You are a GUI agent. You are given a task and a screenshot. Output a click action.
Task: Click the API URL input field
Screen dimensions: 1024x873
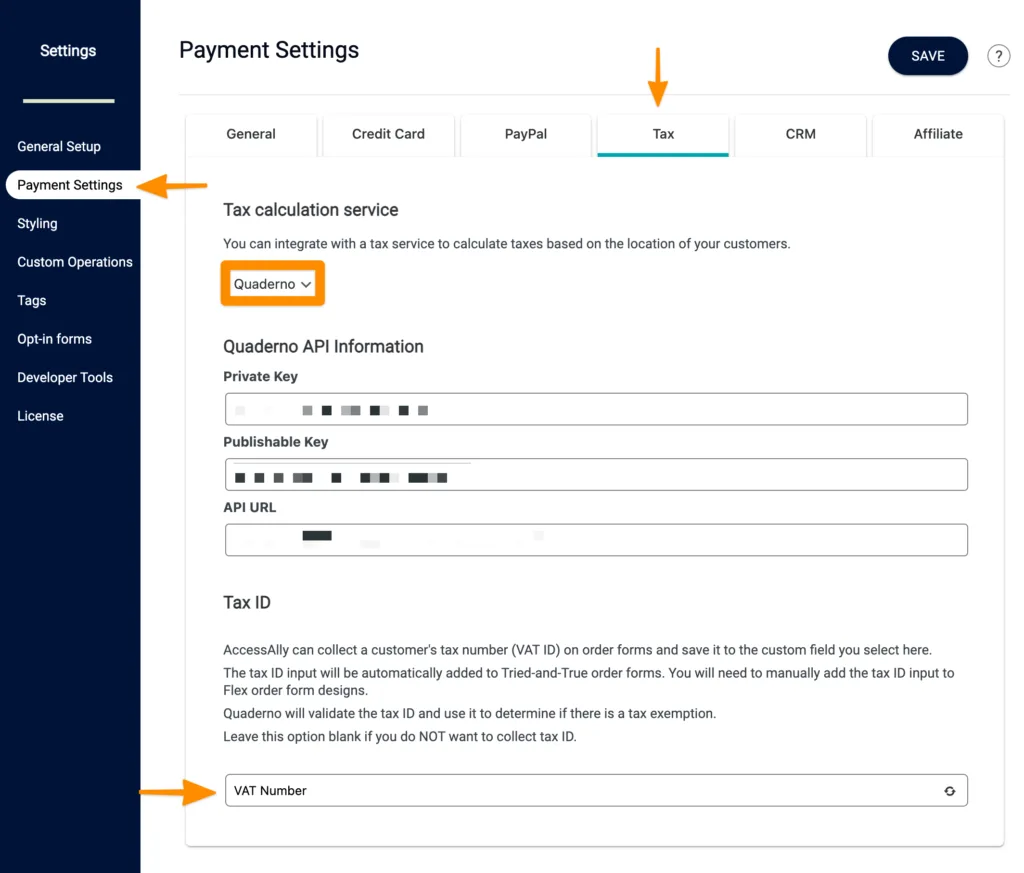(x=596, y=540)
